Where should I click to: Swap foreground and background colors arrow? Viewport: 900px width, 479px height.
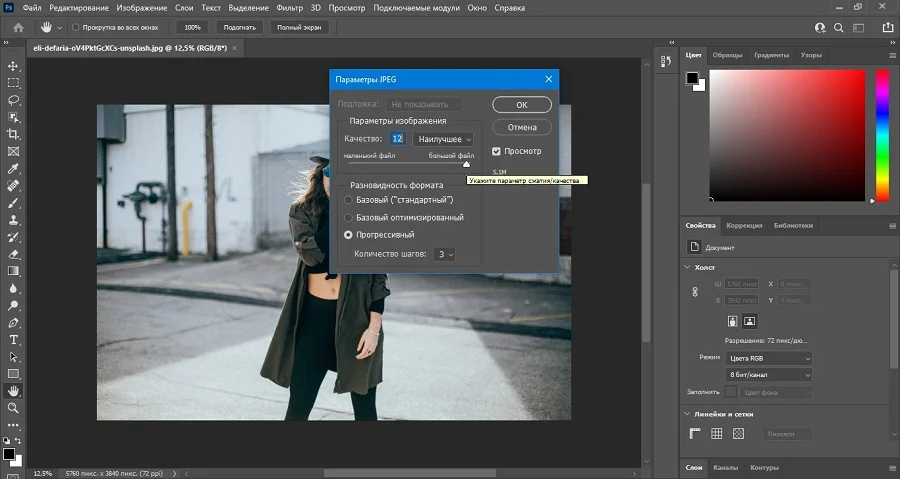coord(18,441)
